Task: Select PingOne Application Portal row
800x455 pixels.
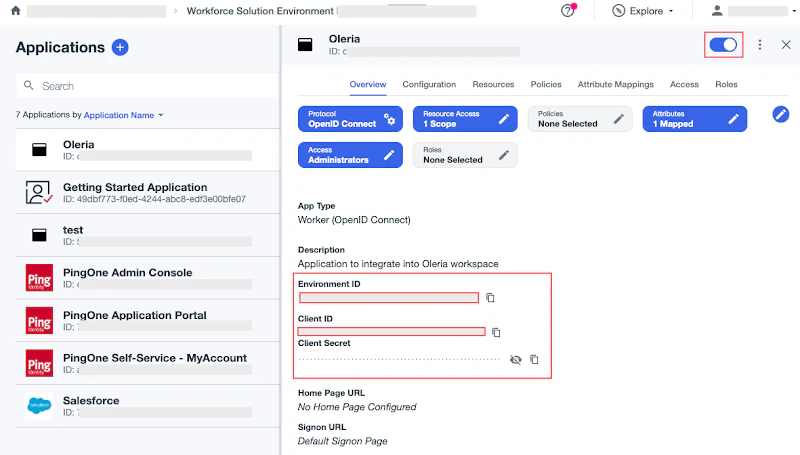Action: [x=148, y=320]
